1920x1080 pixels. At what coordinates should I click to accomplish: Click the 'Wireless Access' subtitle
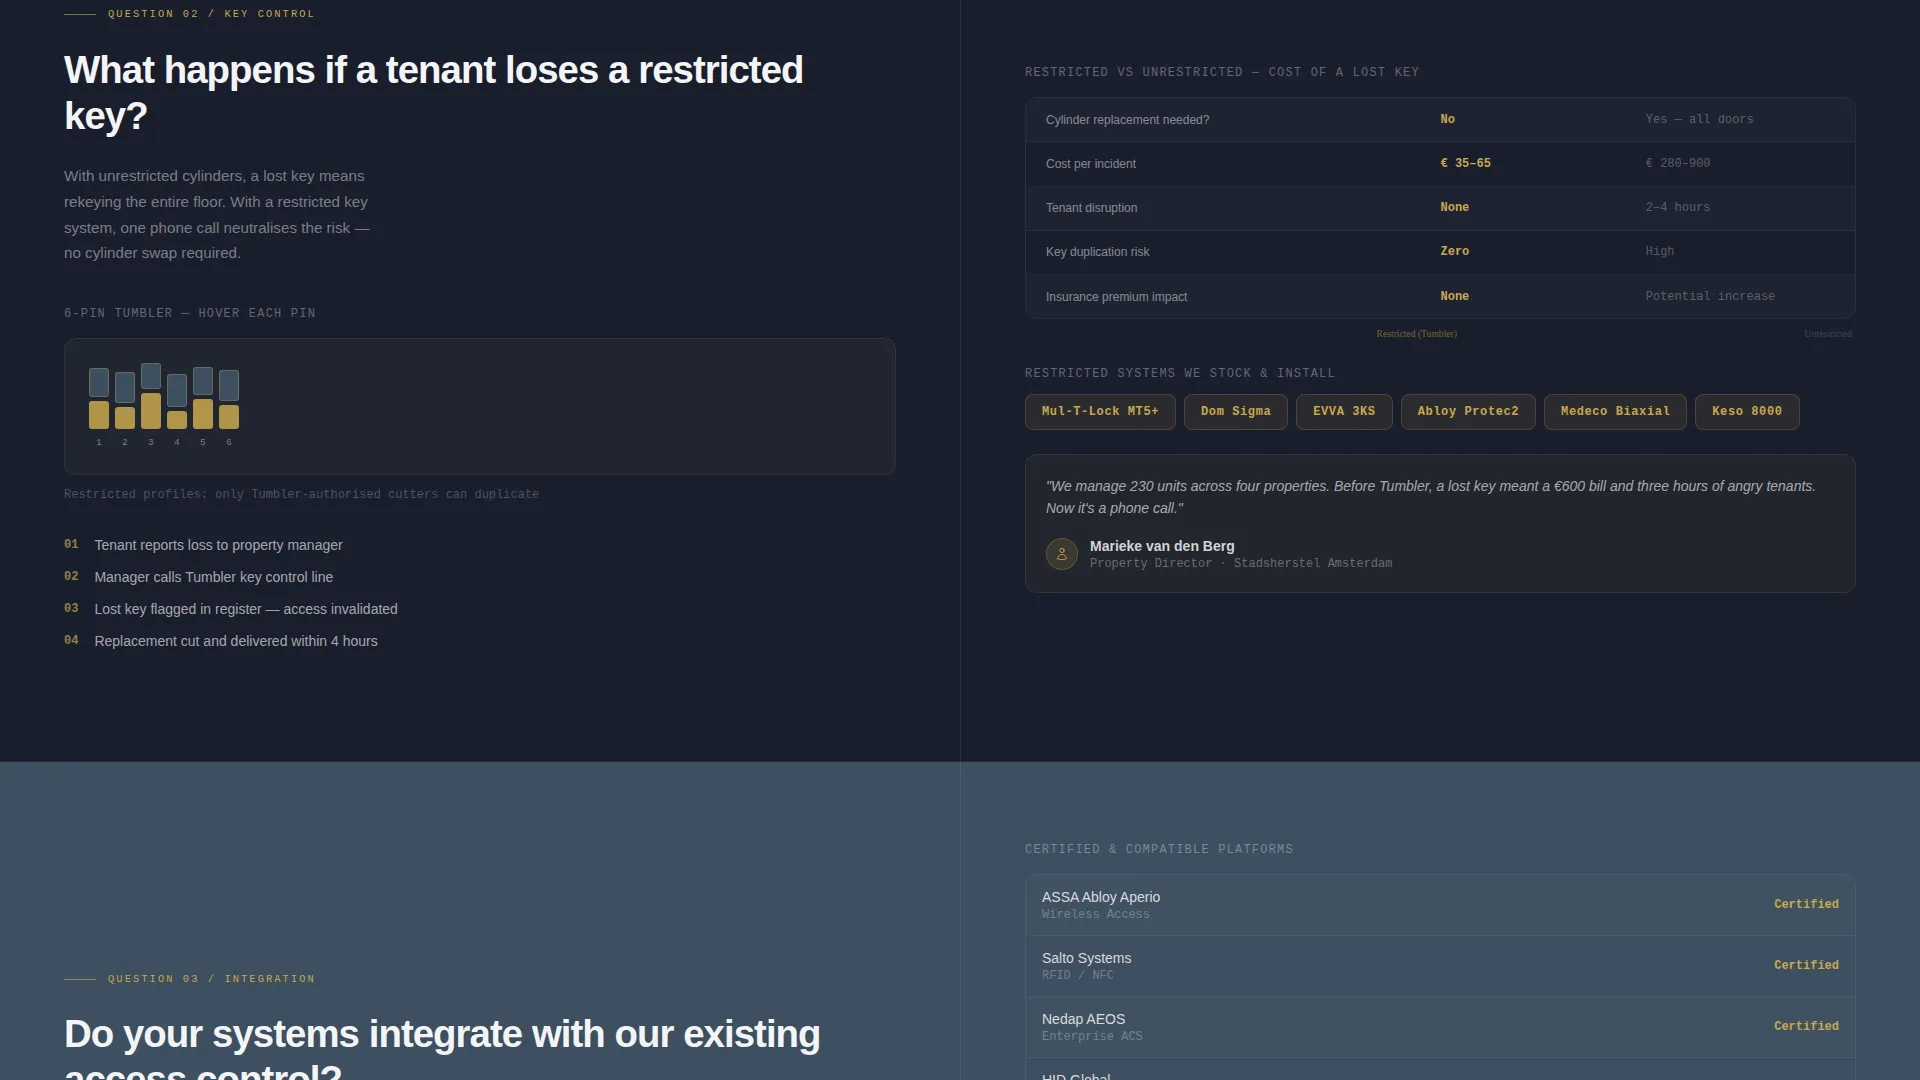click(1095, 915)
